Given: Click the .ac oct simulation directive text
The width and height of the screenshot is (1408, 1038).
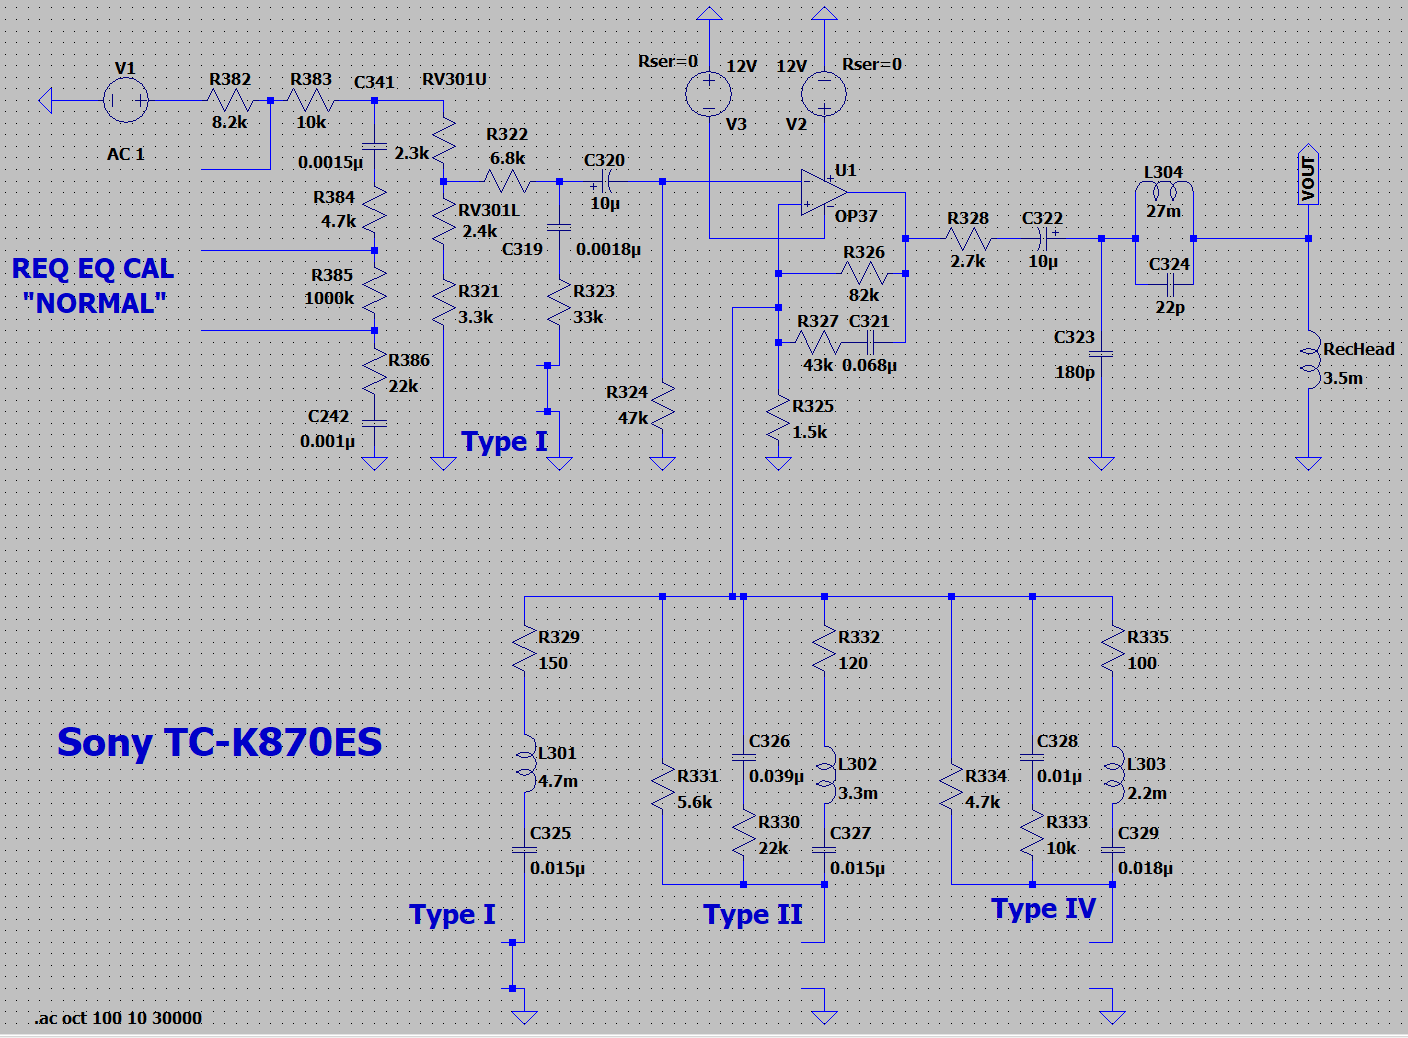Looking at the screenshot, I should (x=118, y=1018).
